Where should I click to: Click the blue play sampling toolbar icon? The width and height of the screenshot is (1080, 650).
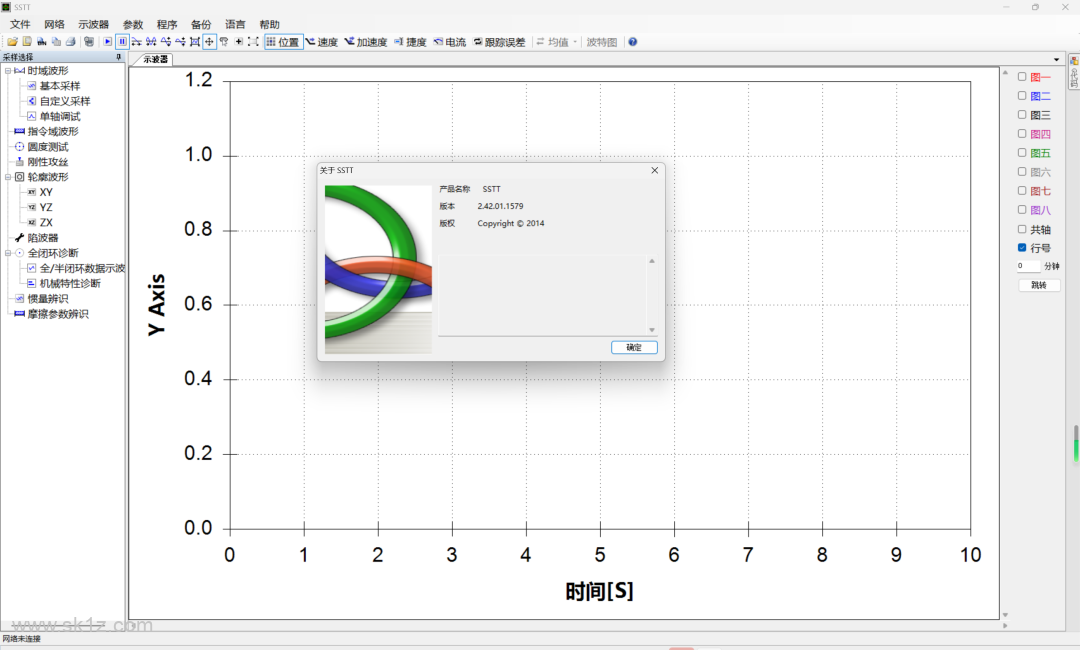click(x=107, y=42)
